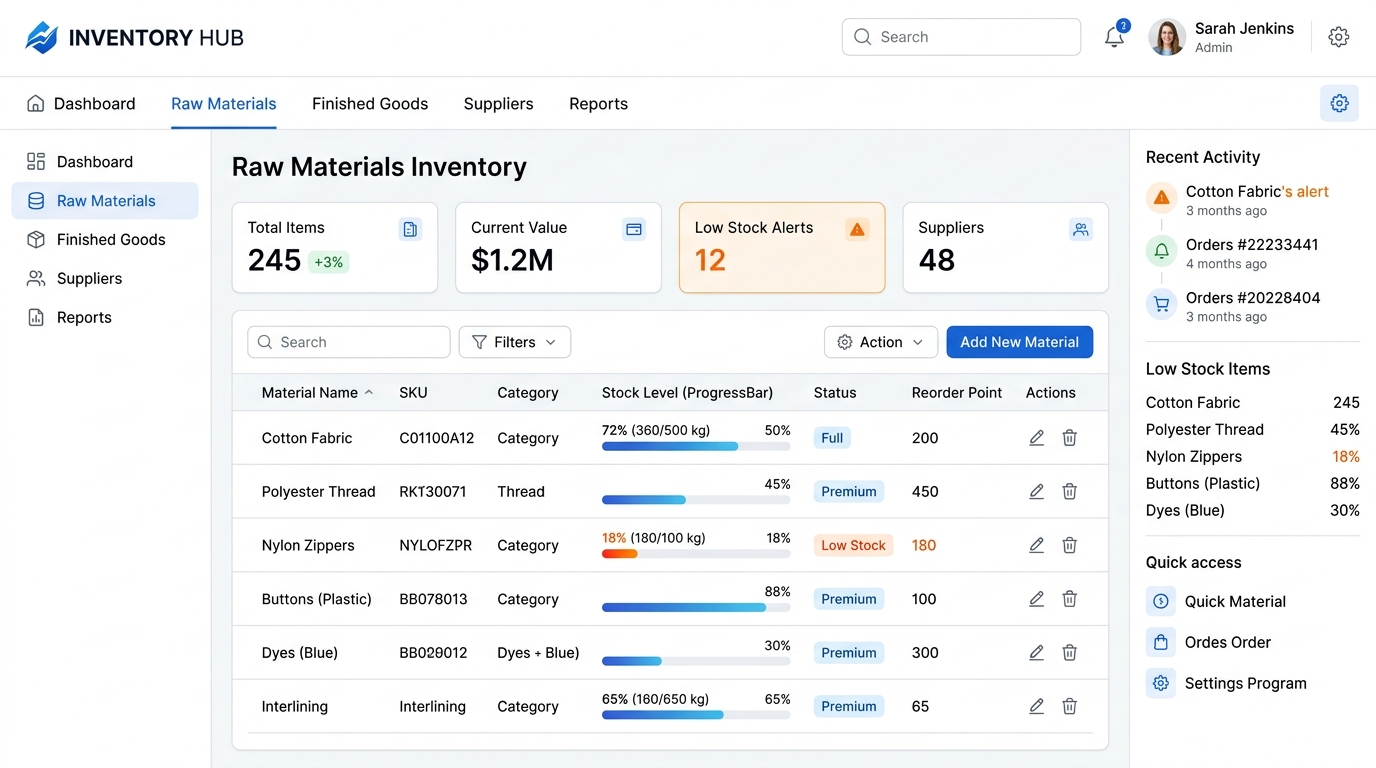Click the Cotton Fabric alert warning icon
Image resolution: width=1376 pixels, height=768 pixels.
pyautogui.click(x=1161, y=198)
